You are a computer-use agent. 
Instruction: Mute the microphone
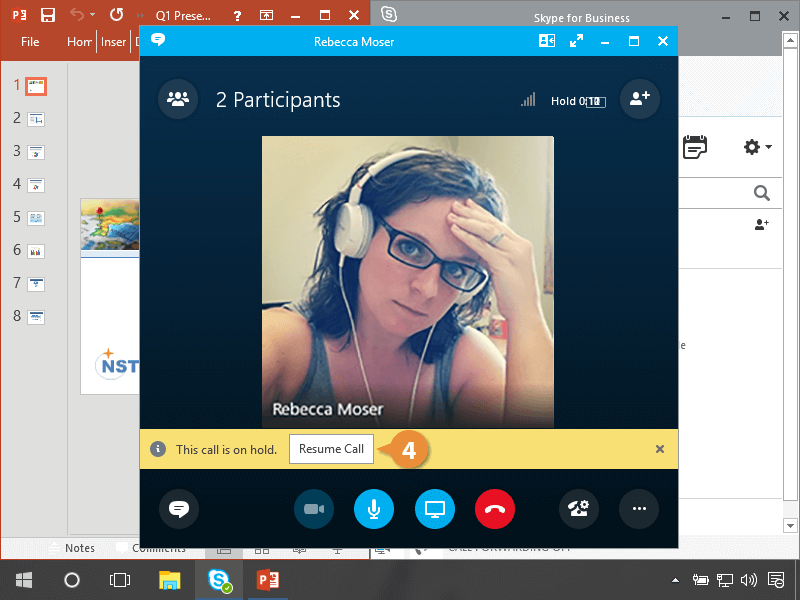(374, 509)
